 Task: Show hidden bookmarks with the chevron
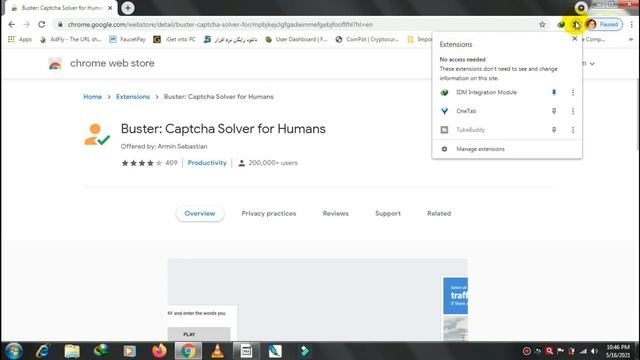631,39
